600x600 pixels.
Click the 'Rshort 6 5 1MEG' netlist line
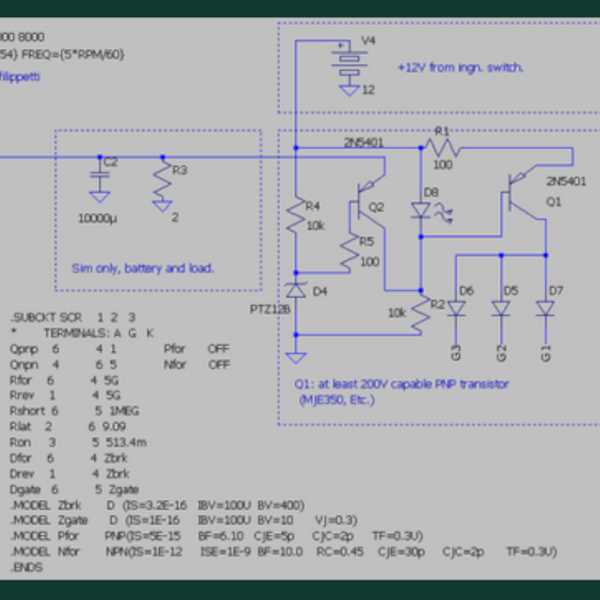75,411
